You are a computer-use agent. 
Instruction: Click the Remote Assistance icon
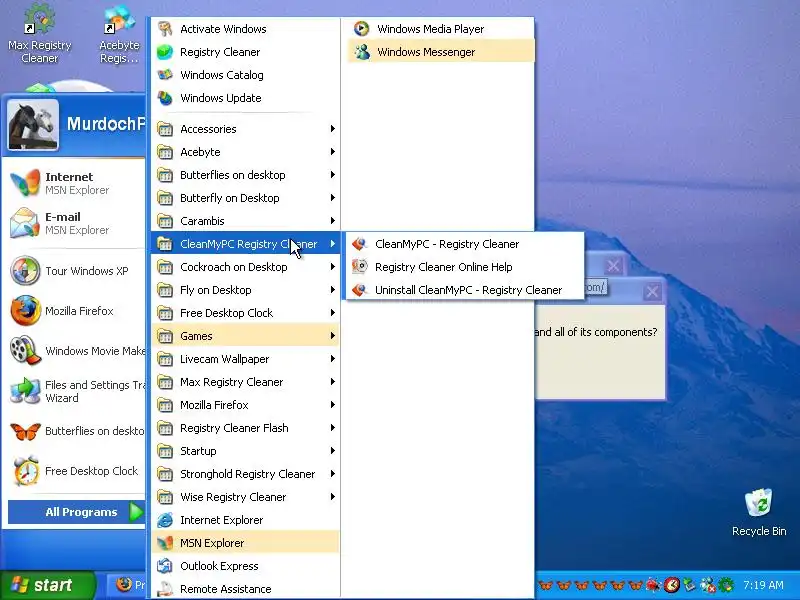165,589
